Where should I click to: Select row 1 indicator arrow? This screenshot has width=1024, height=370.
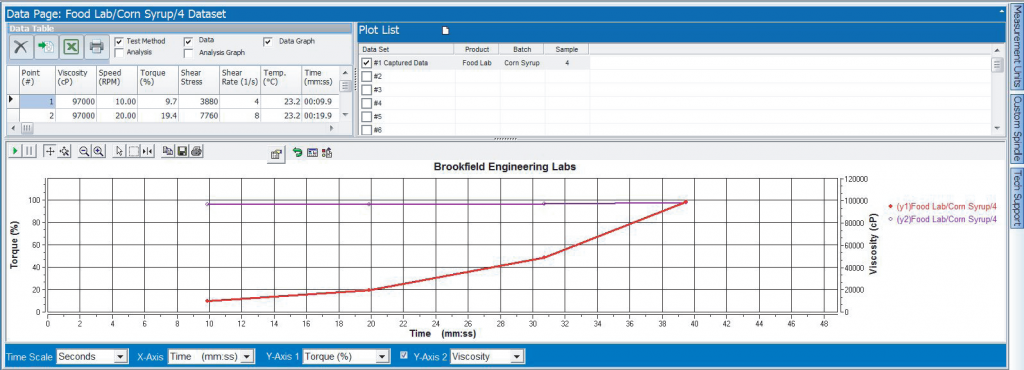(11, 100)
